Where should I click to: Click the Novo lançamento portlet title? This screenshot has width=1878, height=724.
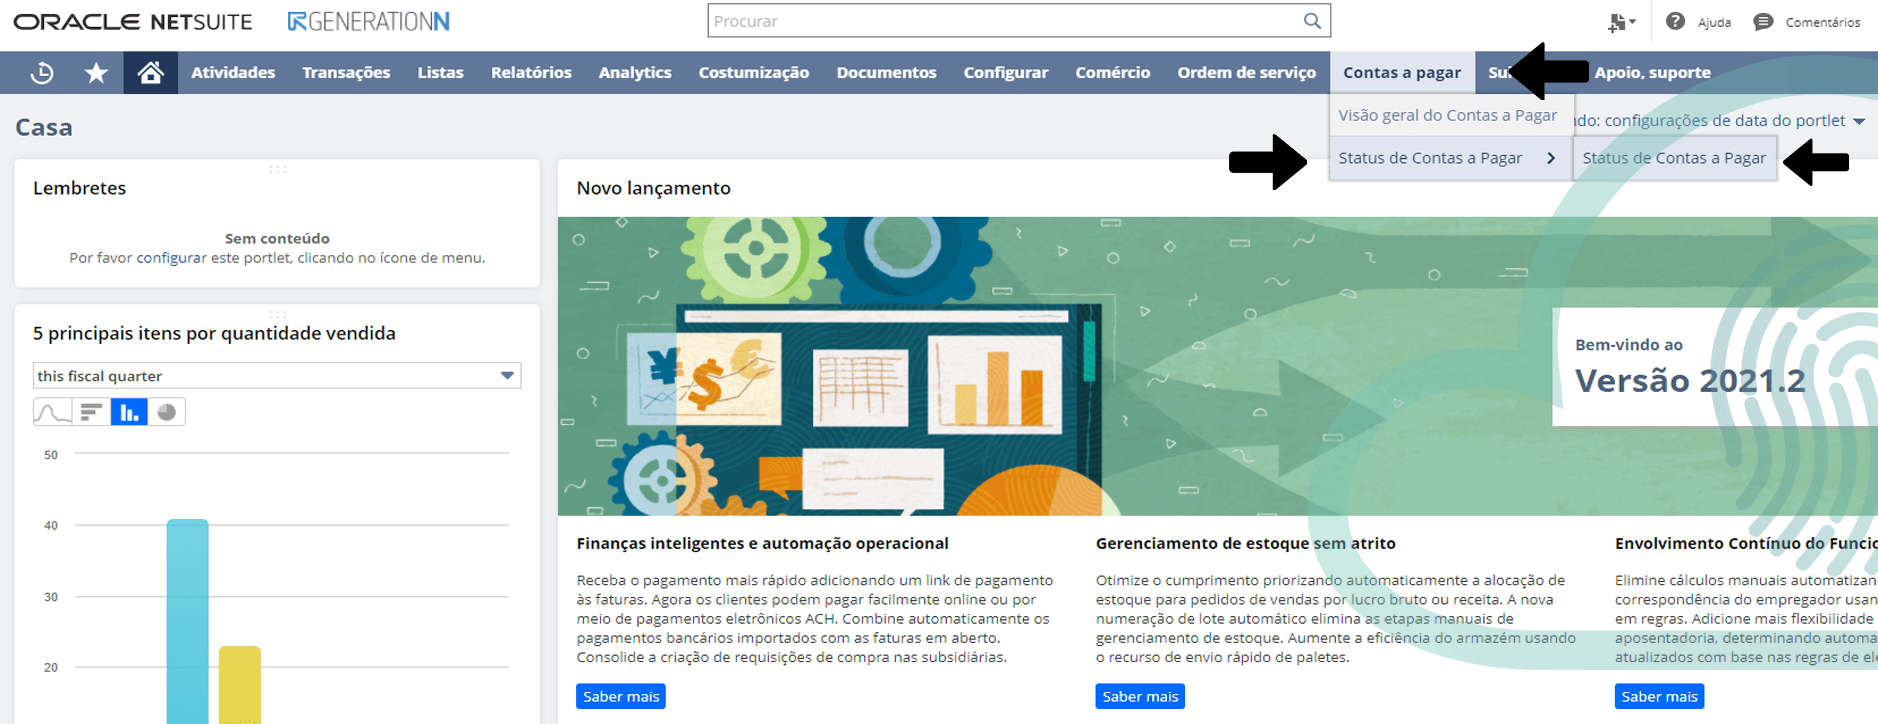tap(654, 188)
